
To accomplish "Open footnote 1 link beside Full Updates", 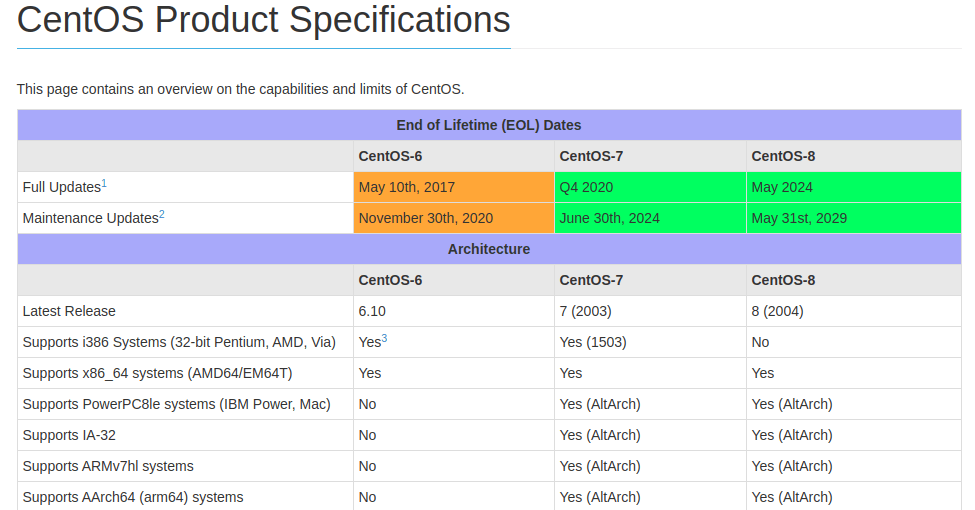I will 104,183.
